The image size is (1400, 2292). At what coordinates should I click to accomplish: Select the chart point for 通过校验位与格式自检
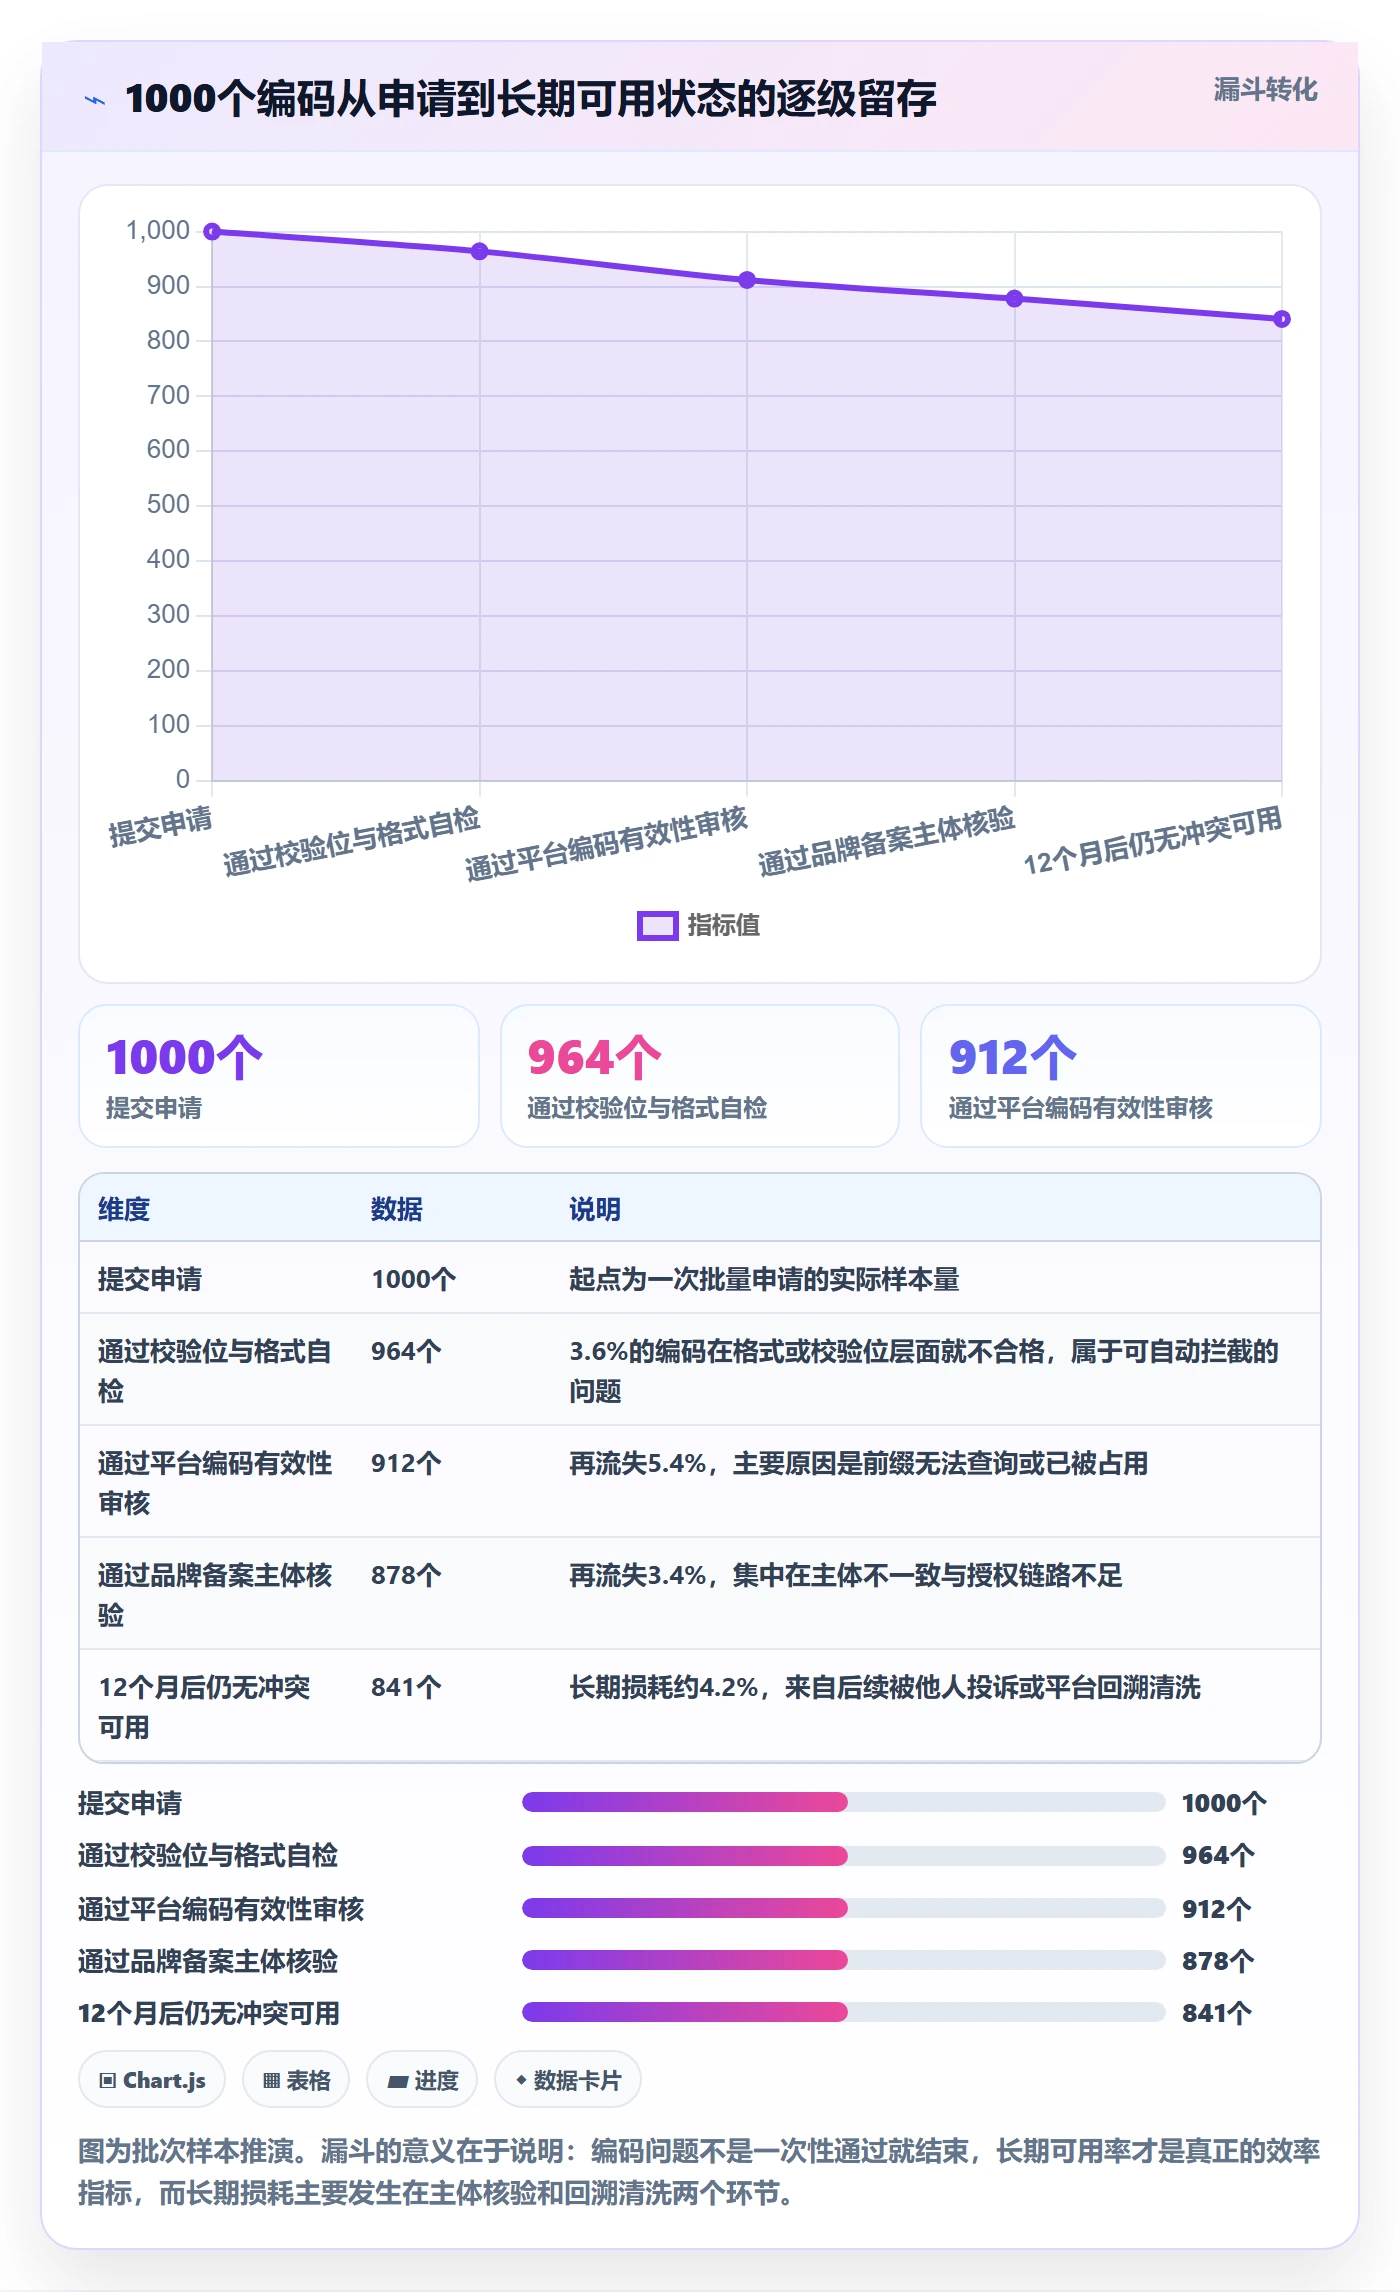[480, 251]
